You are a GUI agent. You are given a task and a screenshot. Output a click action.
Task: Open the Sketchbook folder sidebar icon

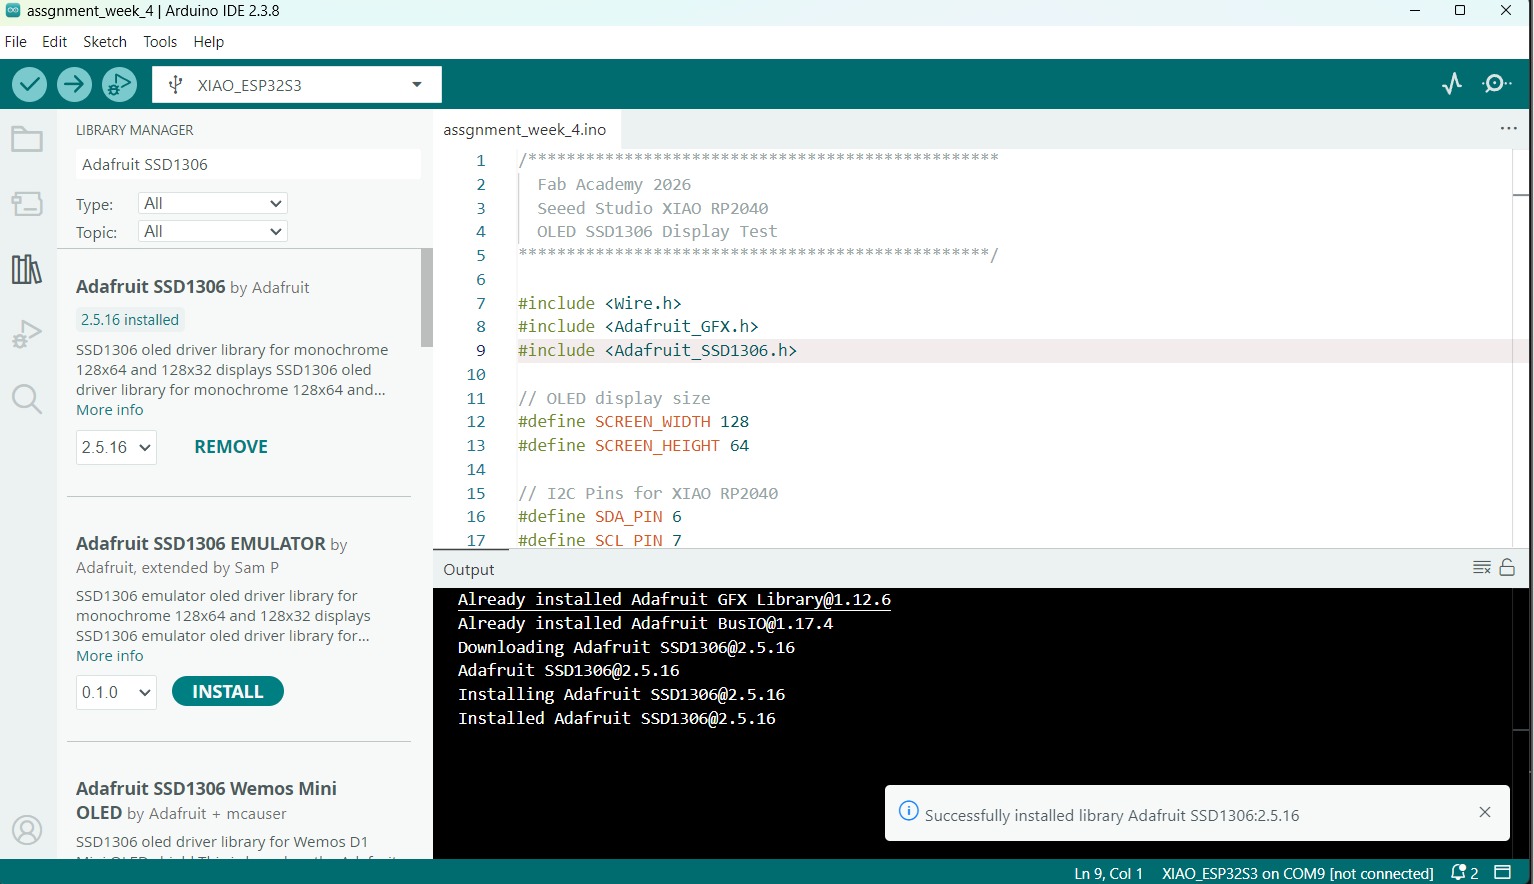(x=27, y=139)
